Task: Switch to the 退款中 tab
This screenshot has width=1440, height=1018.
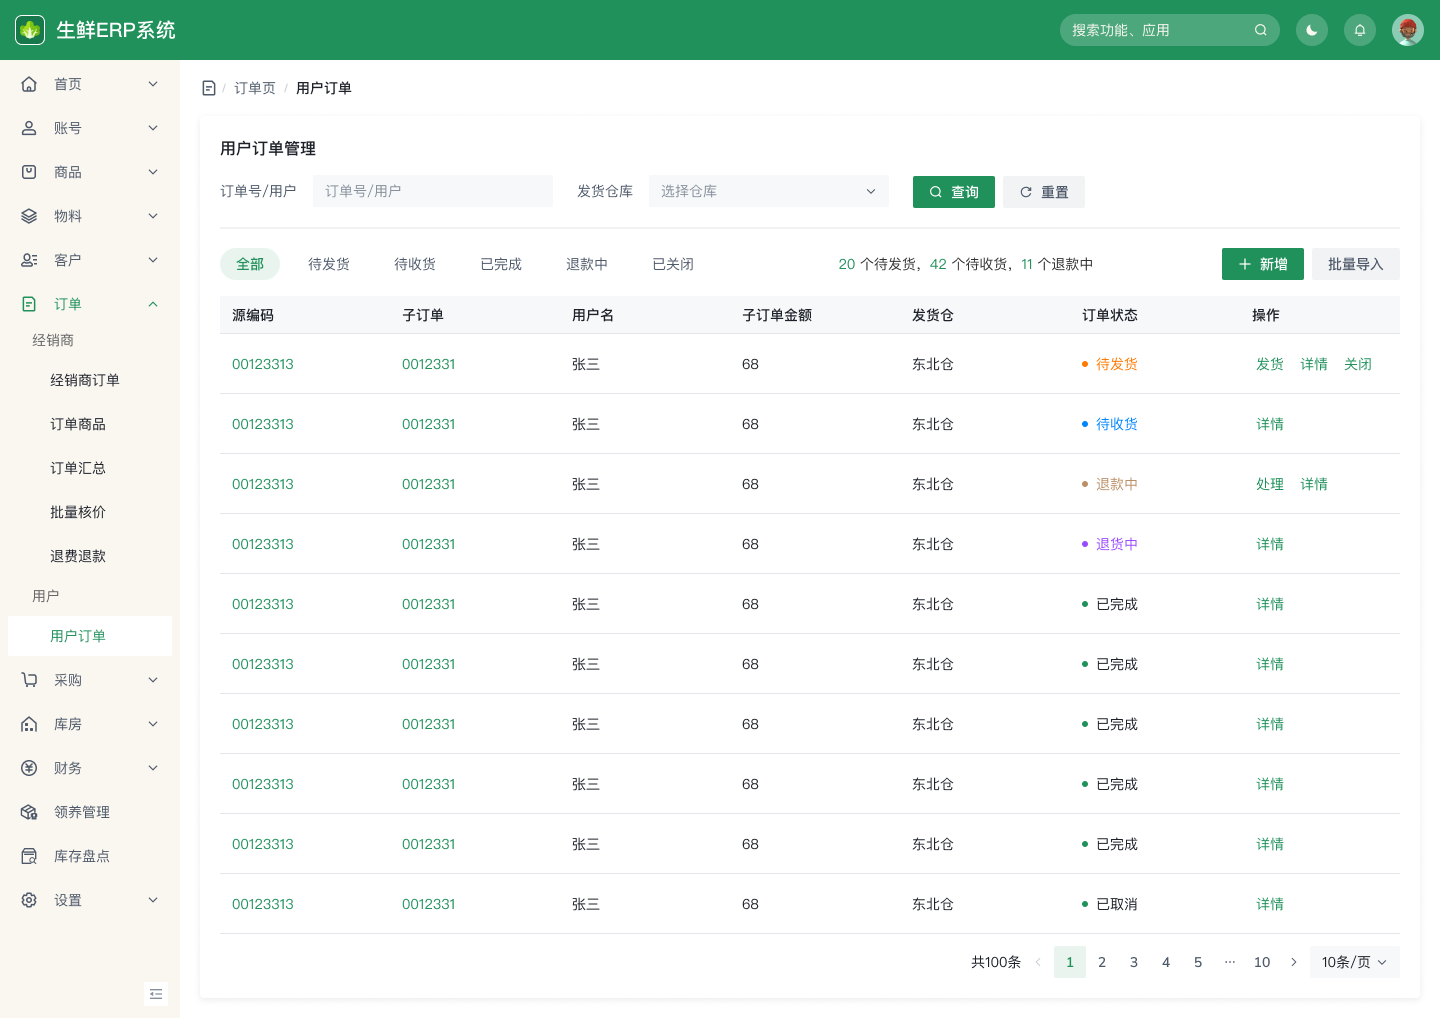Action: (x=587, y=264)
